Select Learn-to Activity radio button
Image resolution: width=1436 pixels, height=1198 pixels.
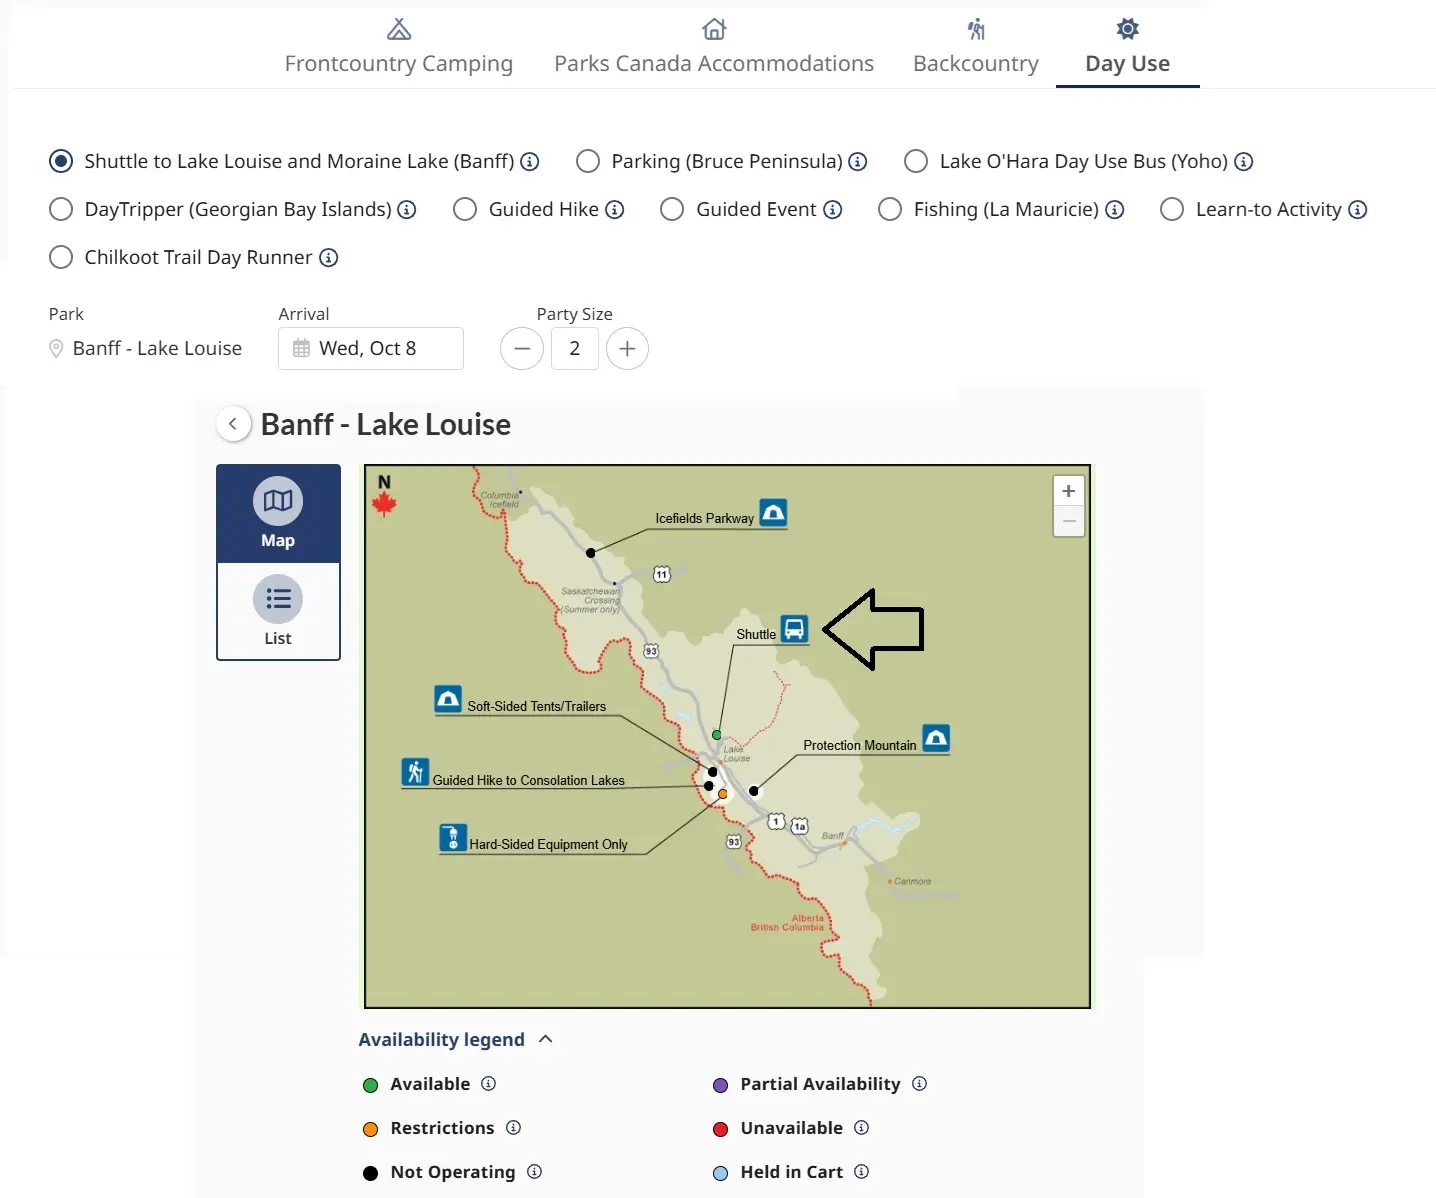(x=1172, y=209)
